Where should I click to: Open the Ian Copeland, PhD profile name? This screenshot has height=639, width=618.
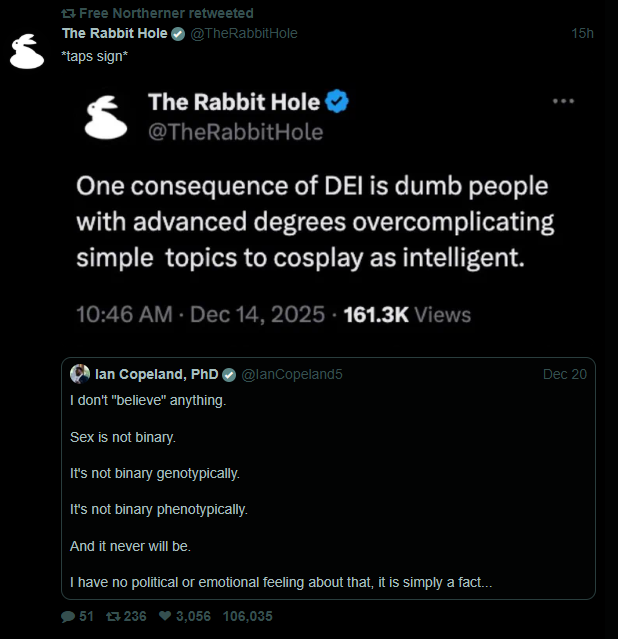(x=156, y=374)
